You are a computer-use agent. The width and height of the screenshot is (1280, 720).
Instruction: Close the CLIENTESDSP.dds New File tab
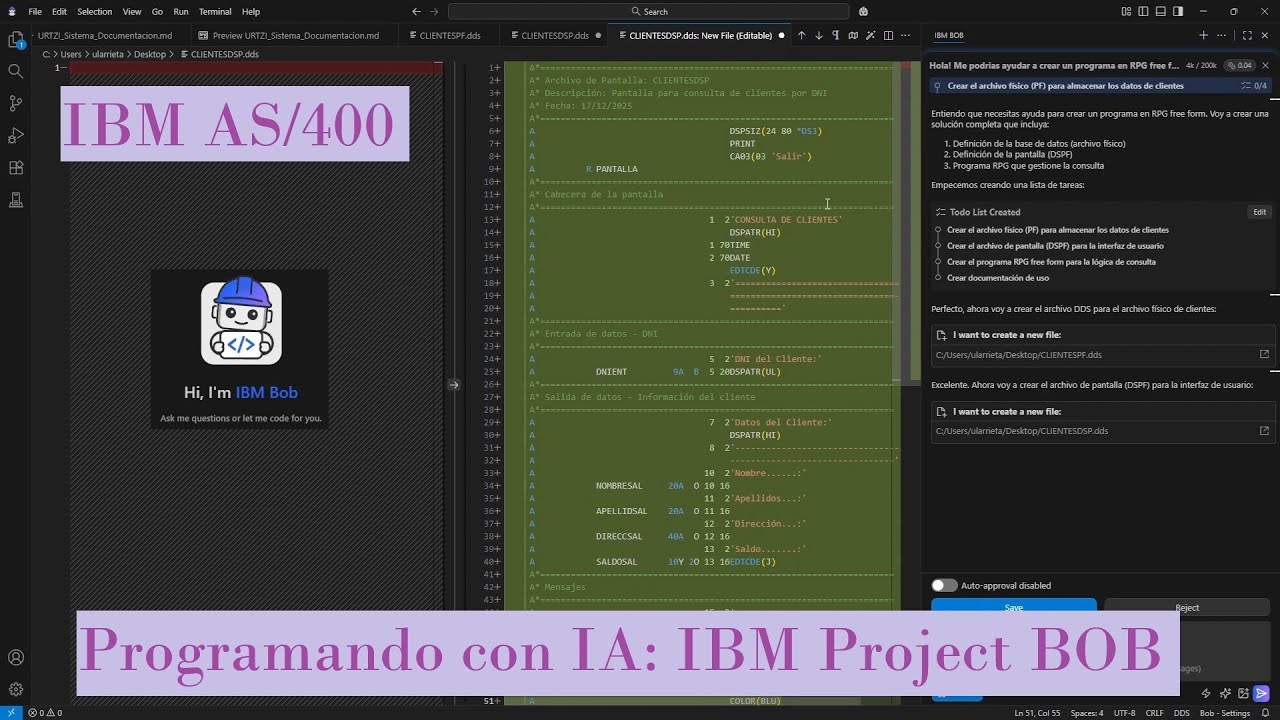coord(783,35)
